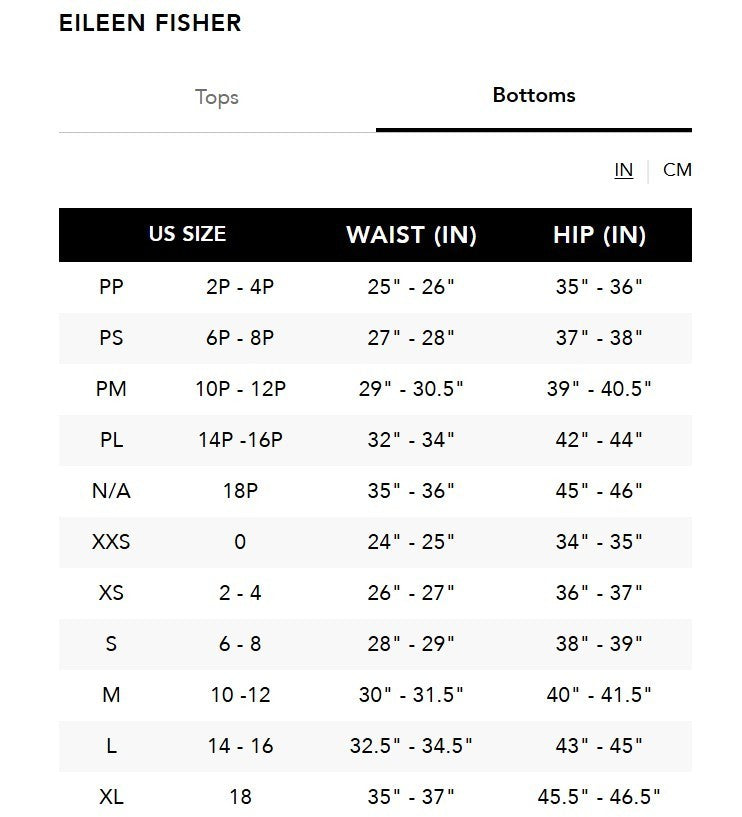Click the EILEEN FISHER brand heading

(150, 23)
